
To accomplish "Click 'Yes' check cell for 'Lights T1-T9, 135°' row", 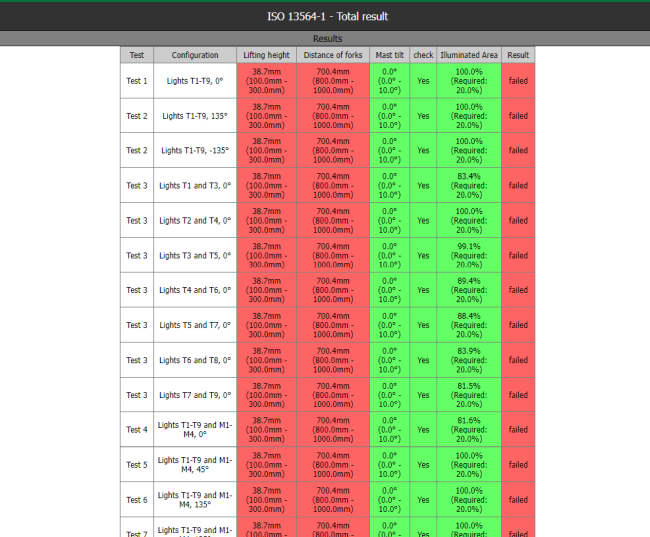I will (x=423, y=116).
